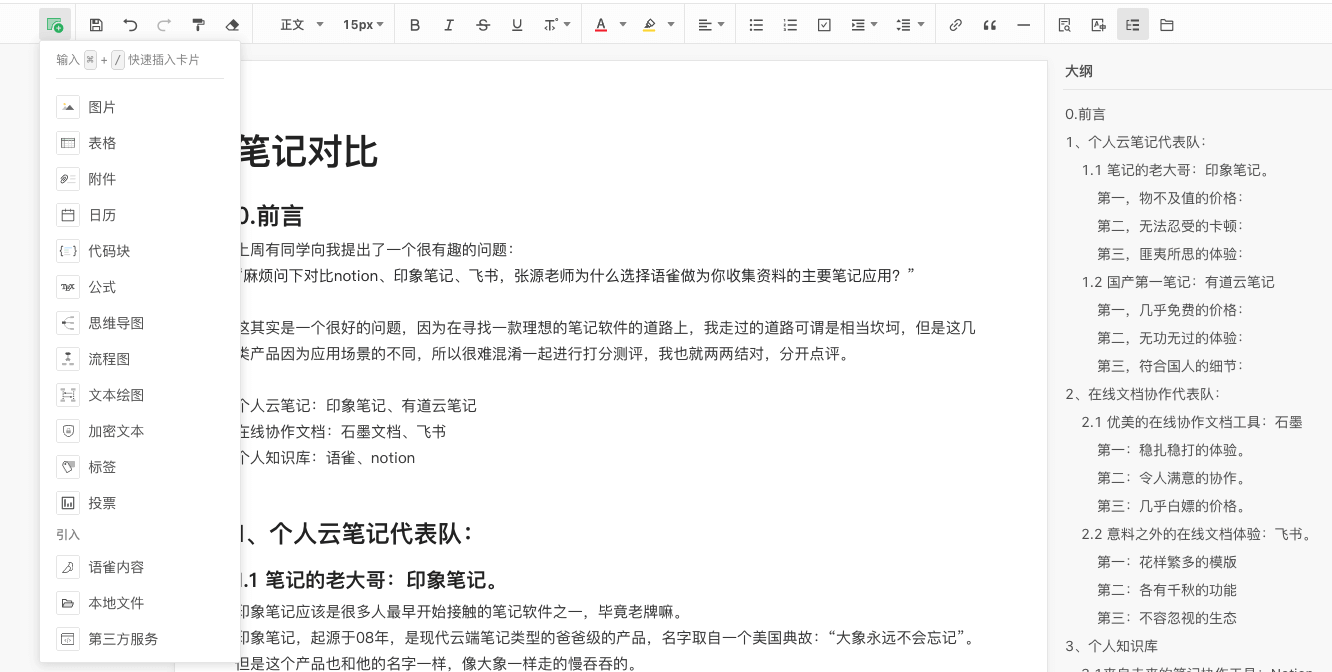Screen dimensions: 1332x672
Task: Toggle italic formatting
Action: coord(449,25)
